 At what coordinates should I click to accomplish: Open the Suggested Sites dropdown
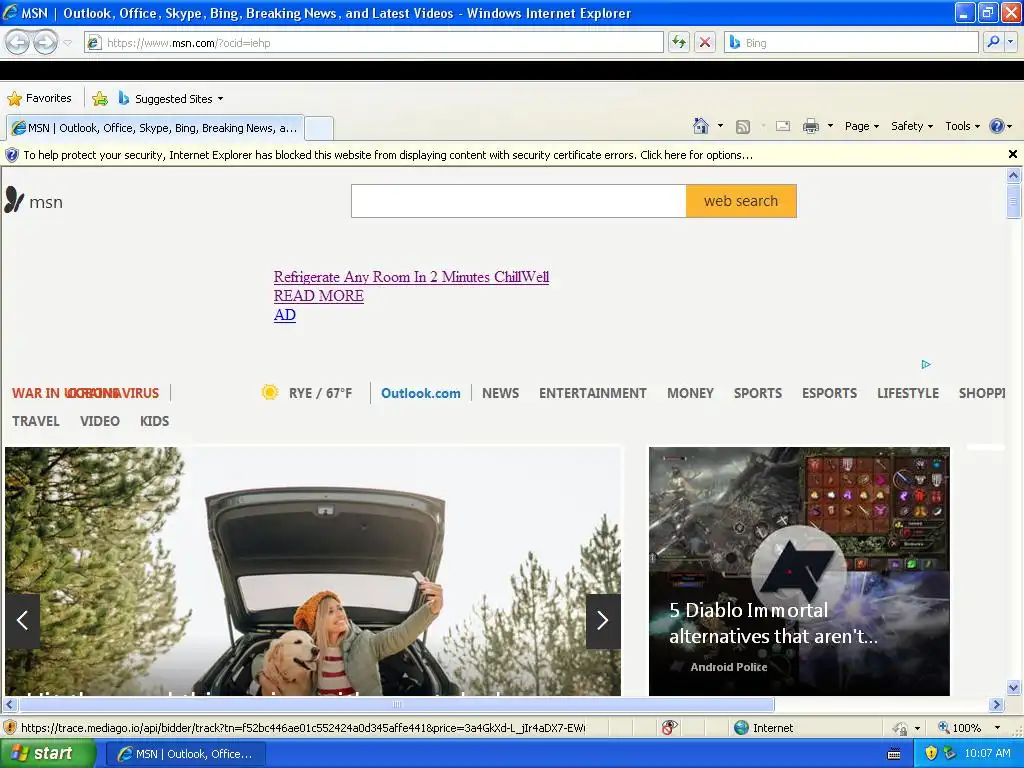click(x=172, y=99)
